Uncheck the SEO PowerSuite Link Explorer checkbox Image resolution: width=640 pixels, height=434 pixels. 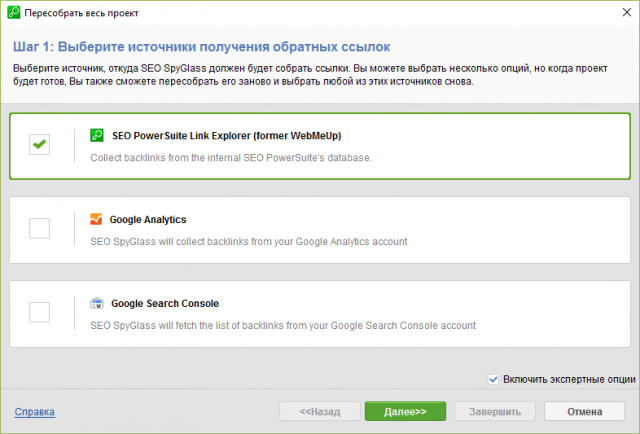(40, 145)
